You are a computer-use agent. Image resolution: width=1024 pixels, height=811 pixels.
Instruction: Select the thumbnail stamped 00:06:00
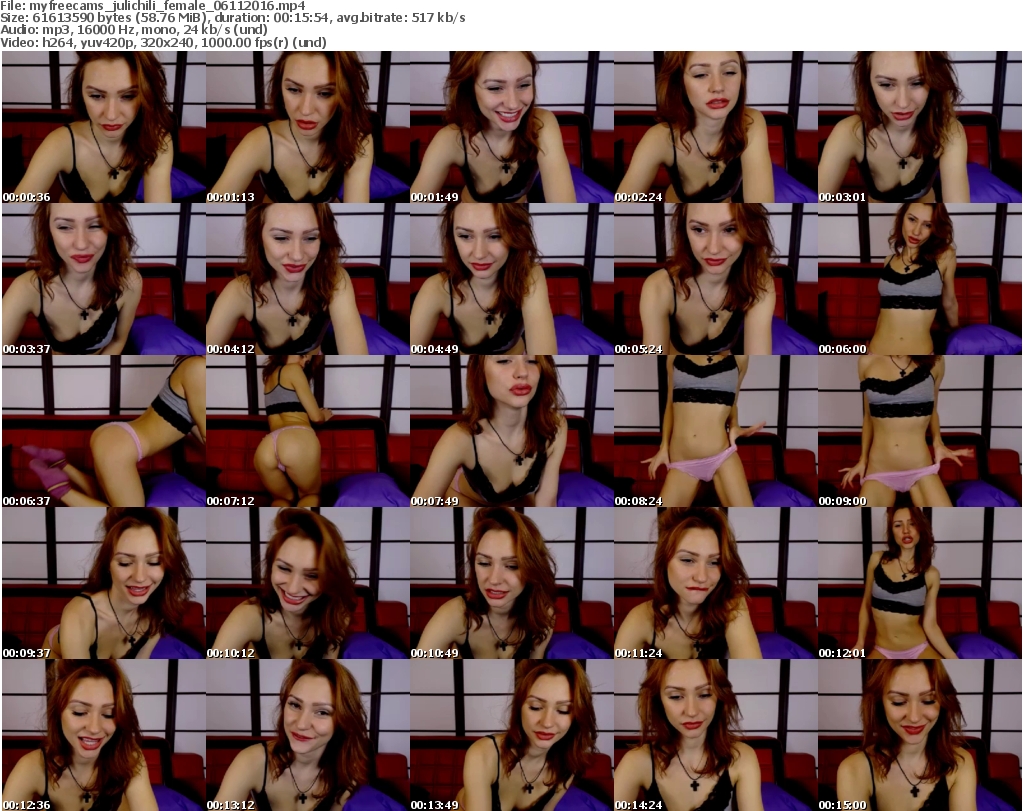[x=920, y=279]
